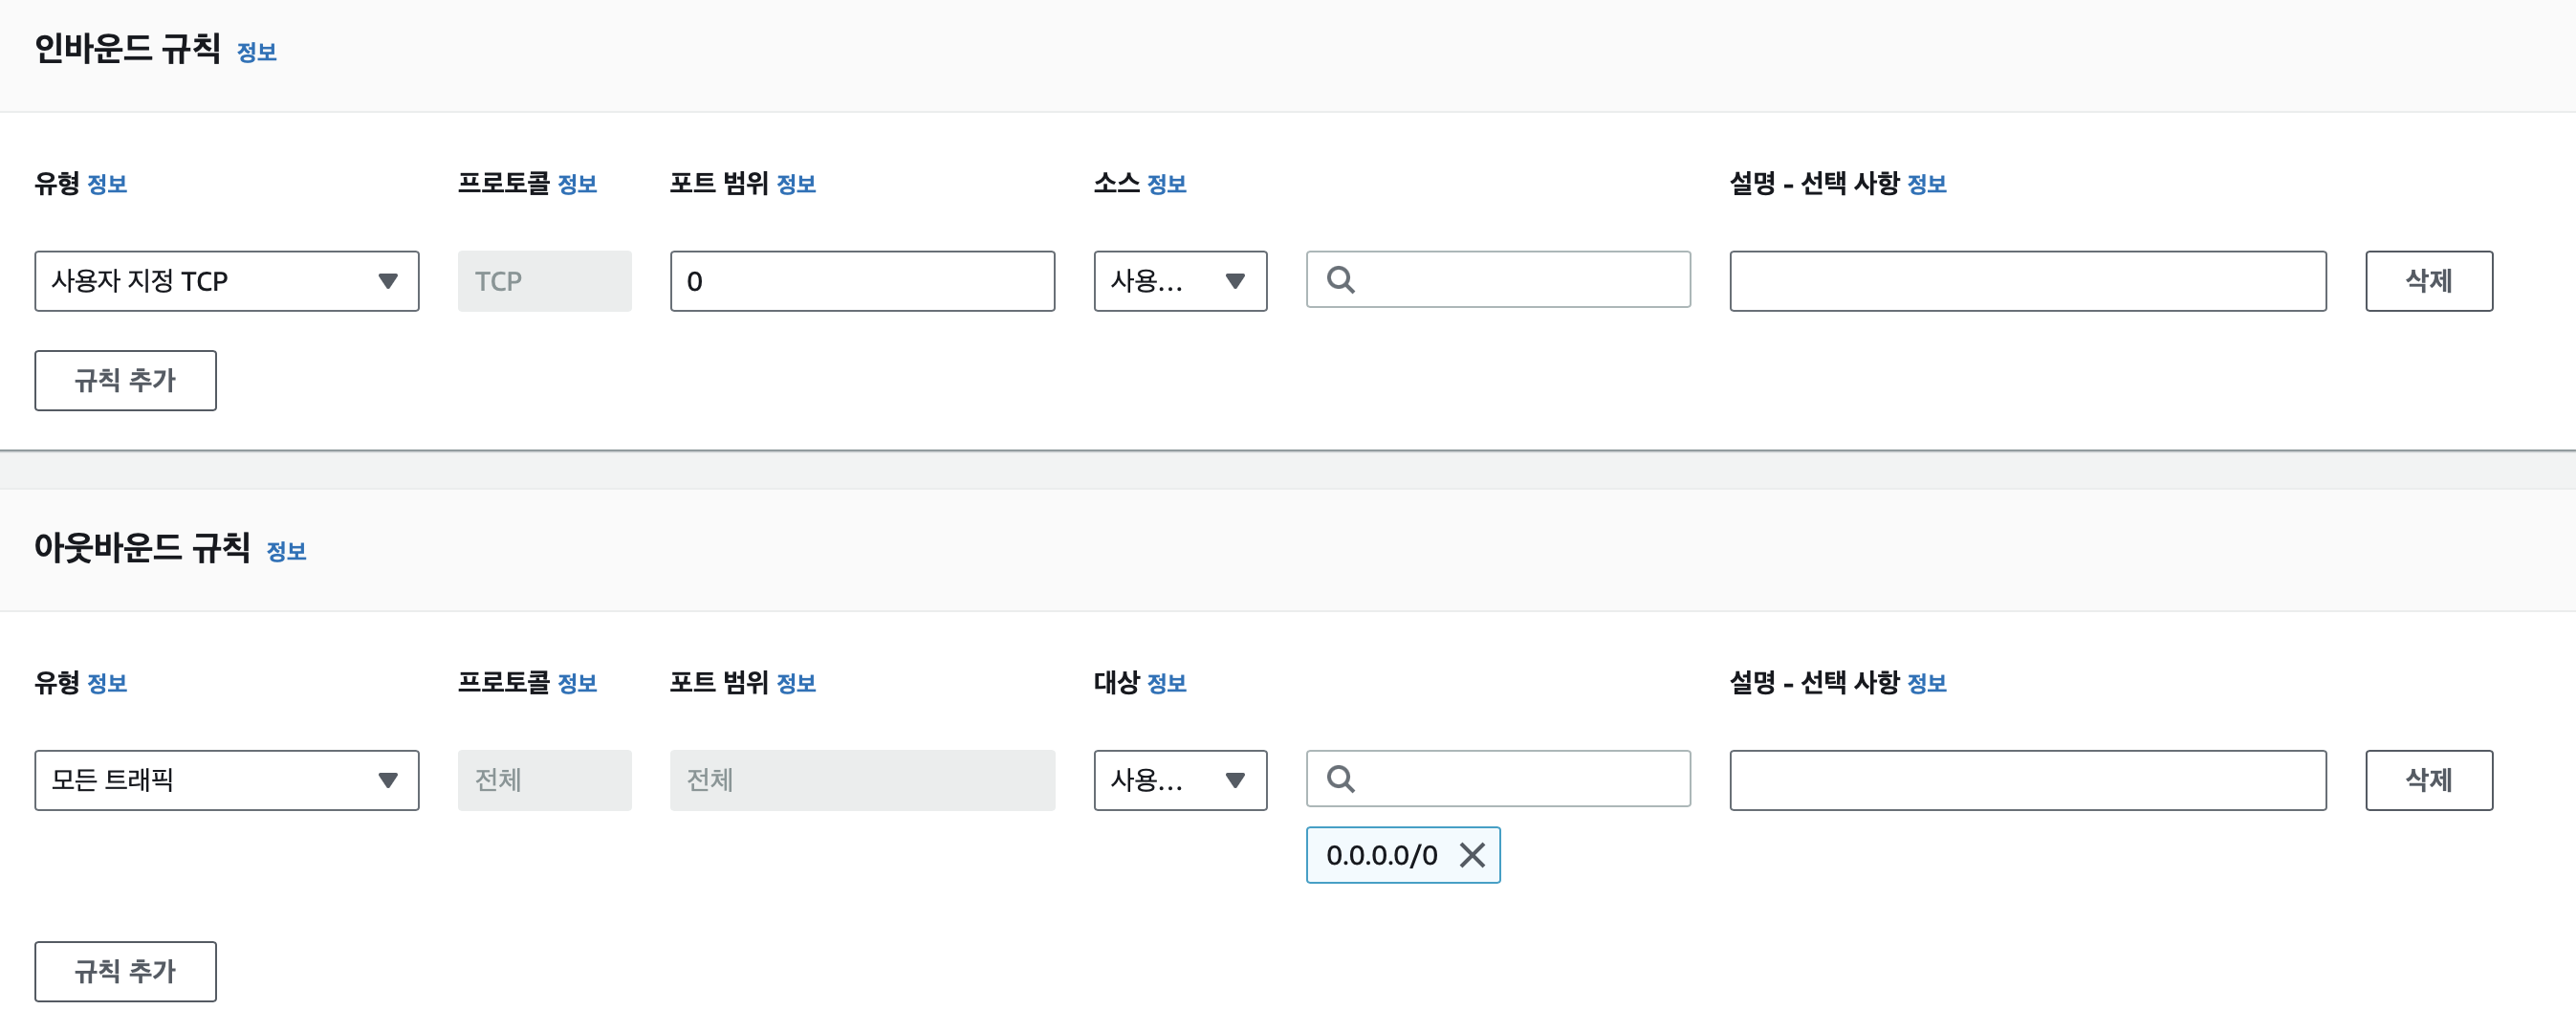
Task: Open inbound '설명 - 선택 사항' 정보 link
Action: pos(1927,184)
